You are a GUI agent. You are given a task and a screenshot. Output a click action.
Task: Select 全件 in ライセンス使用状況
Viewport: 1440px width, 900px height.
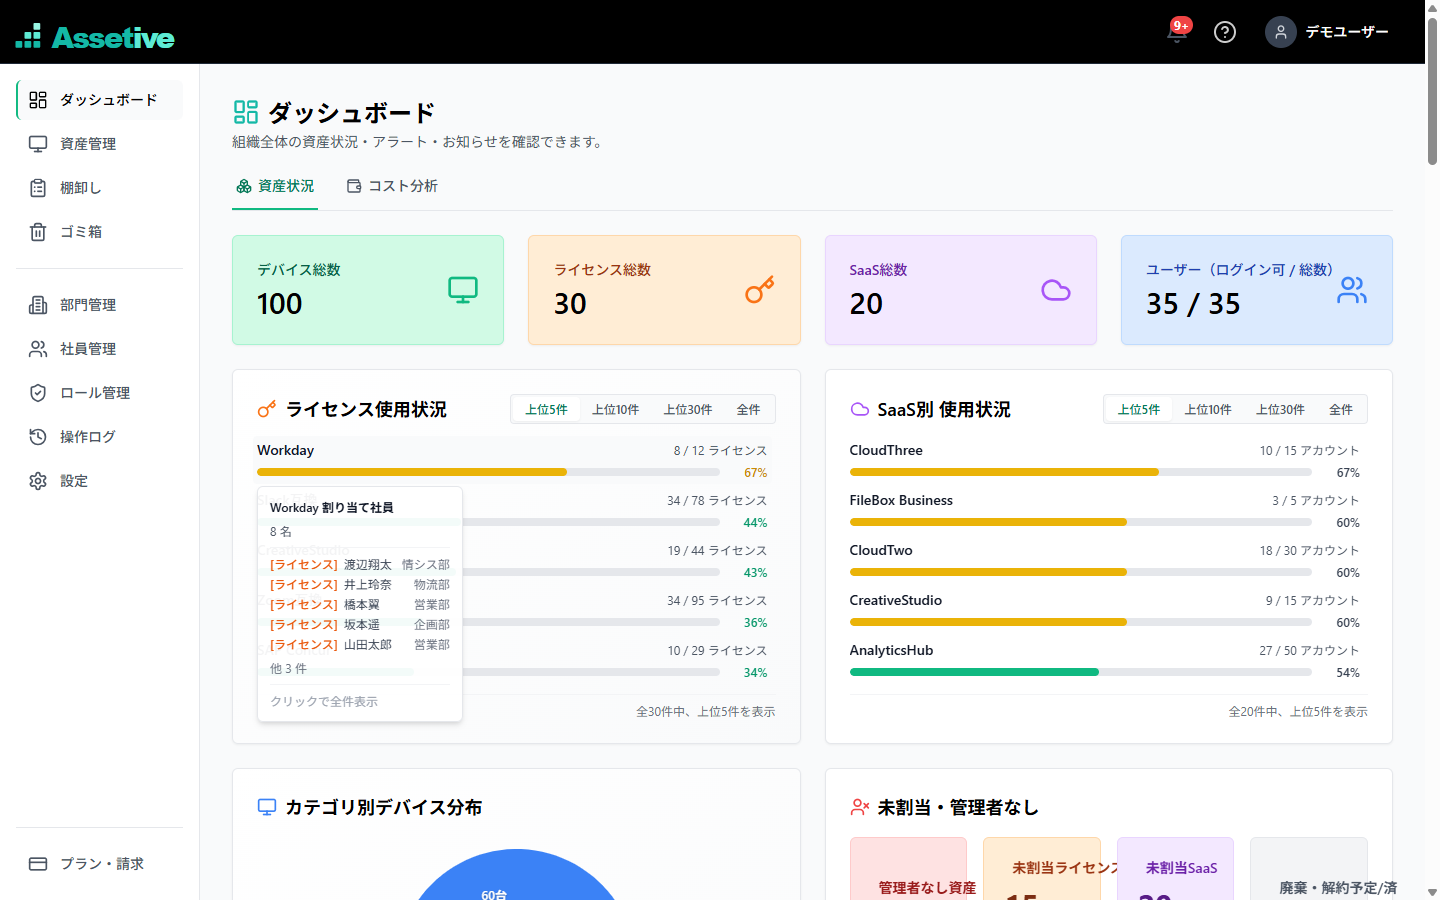tap(749, 410)
